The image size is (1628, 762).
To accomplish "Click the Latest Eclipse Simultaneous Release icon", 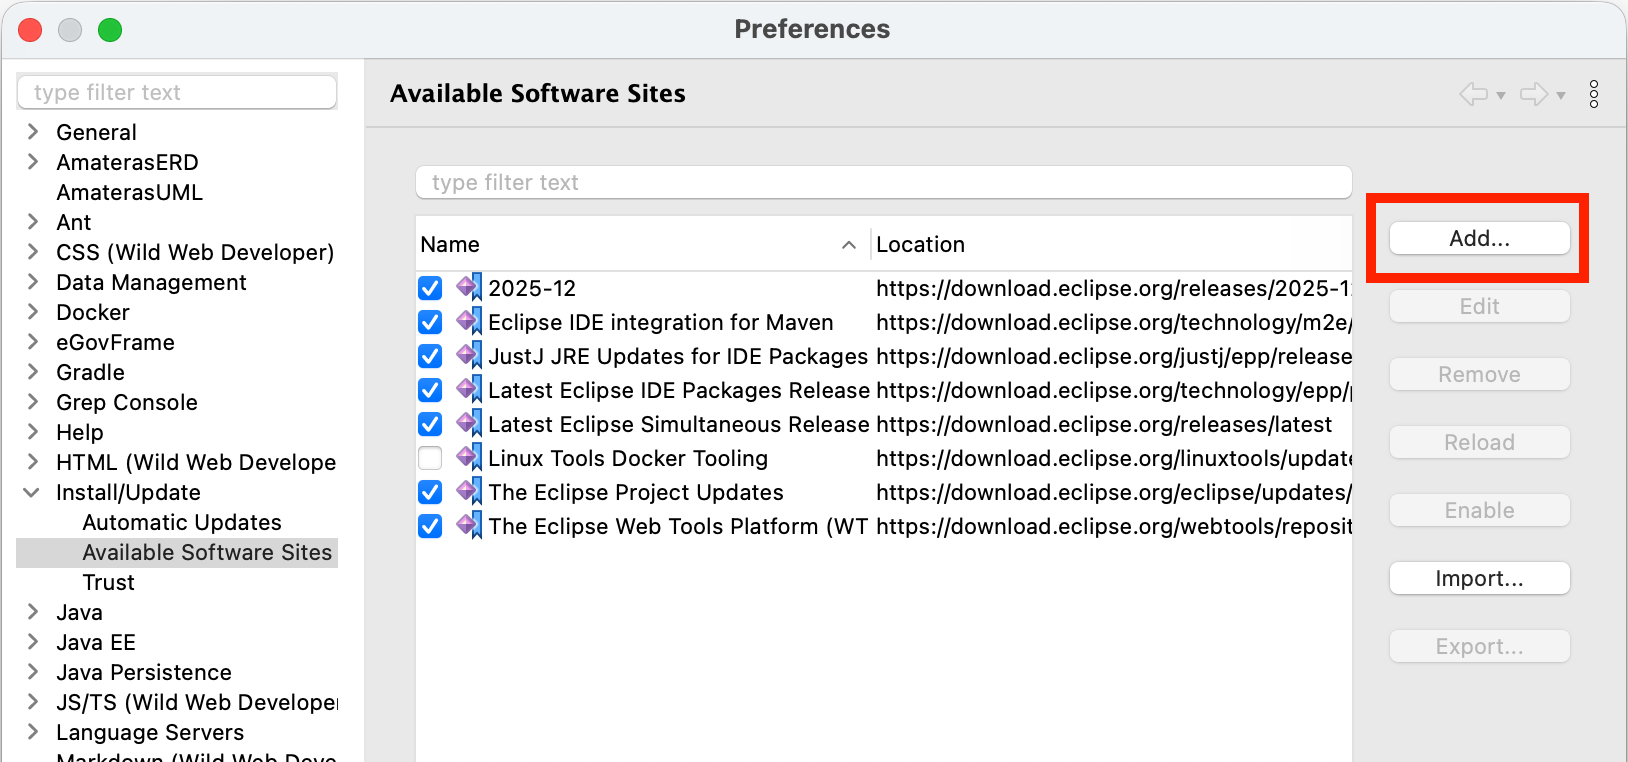I will point(469,424).
